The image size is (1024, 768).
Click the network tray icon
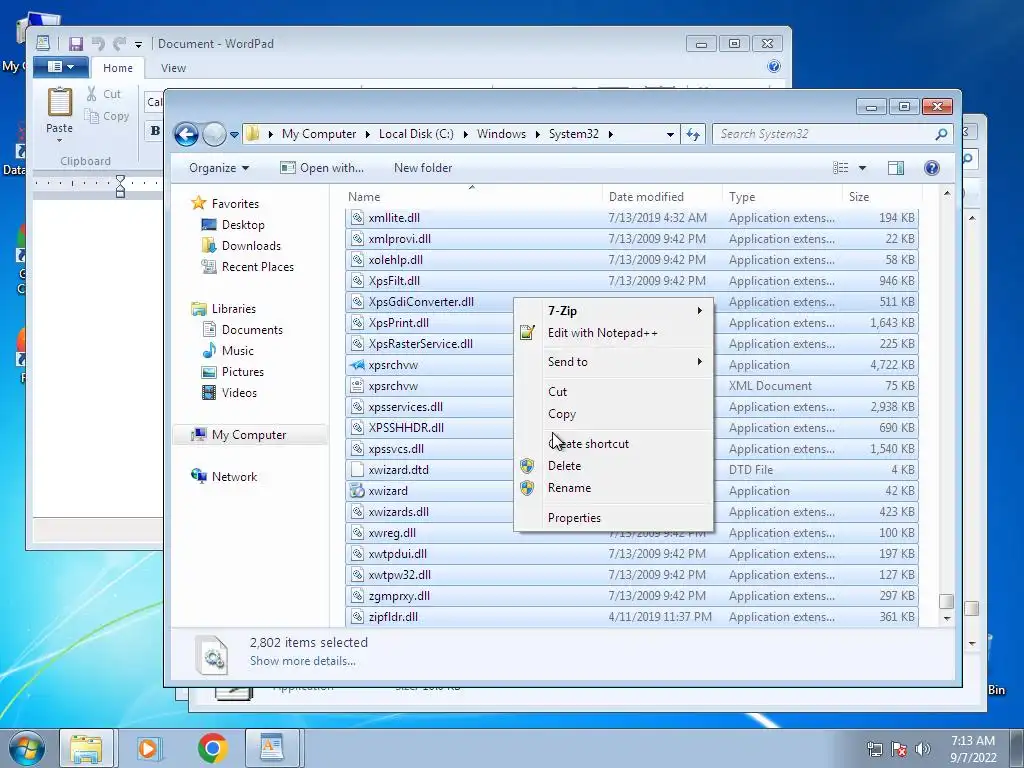(874, 749)
